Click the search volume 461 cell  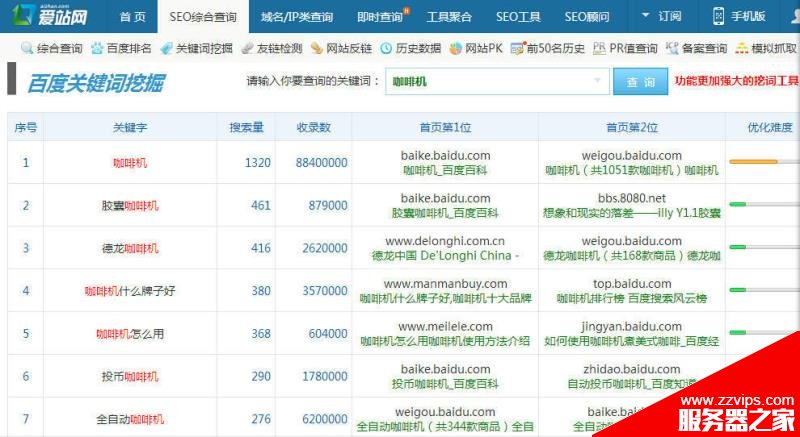click(x=261, y=206)
